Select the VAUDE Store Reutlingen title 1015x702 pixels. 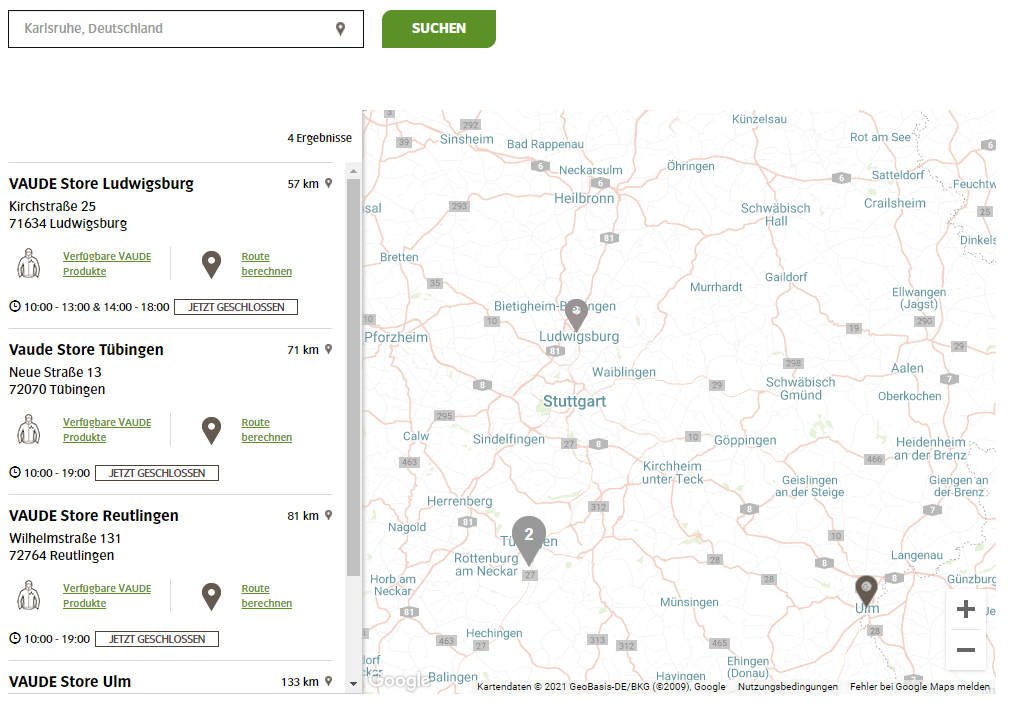tap(94, 515)
